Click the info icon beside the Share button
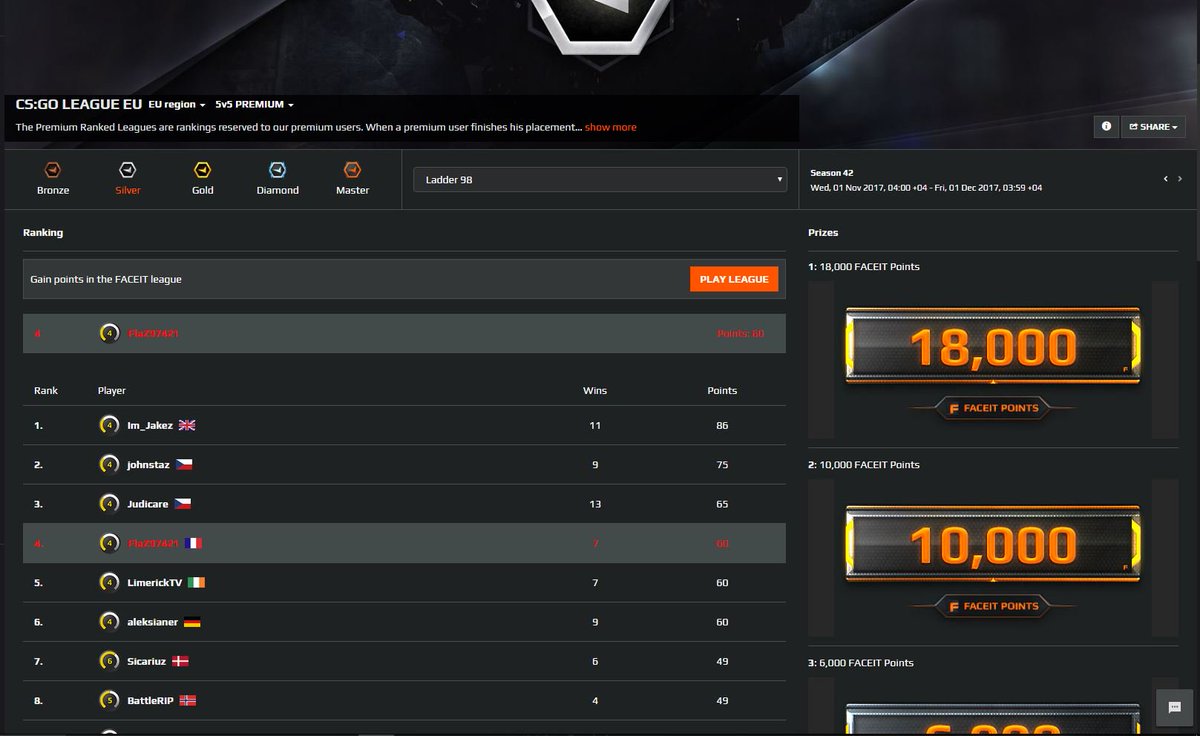The image size is (1200, 736). tap(1106, 126)
